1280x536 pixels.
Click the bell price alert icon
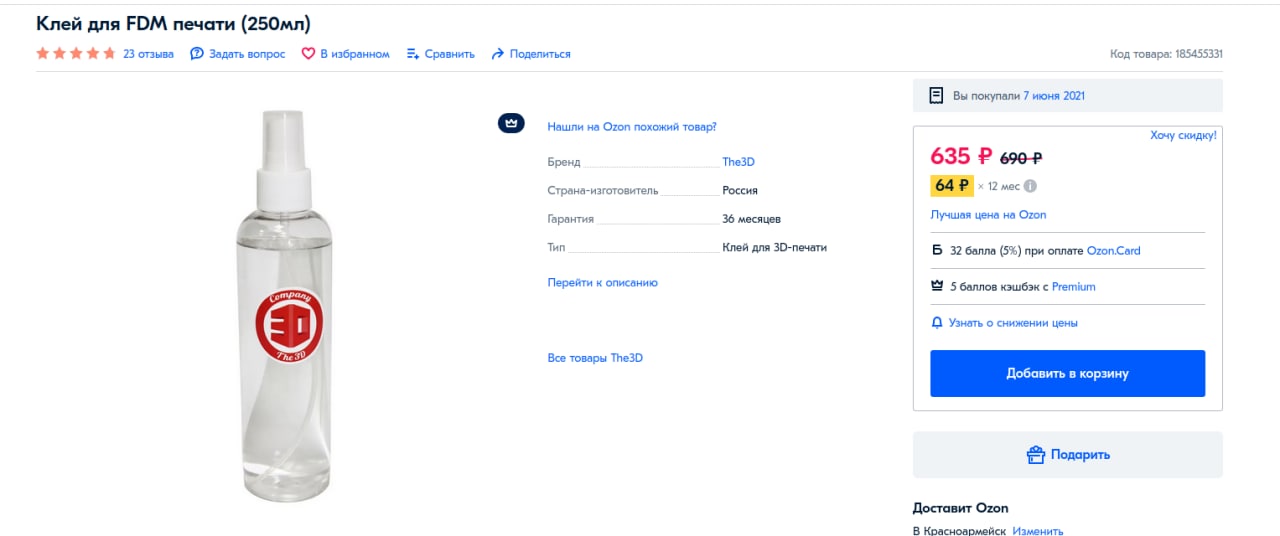click(x=937, y=323)
